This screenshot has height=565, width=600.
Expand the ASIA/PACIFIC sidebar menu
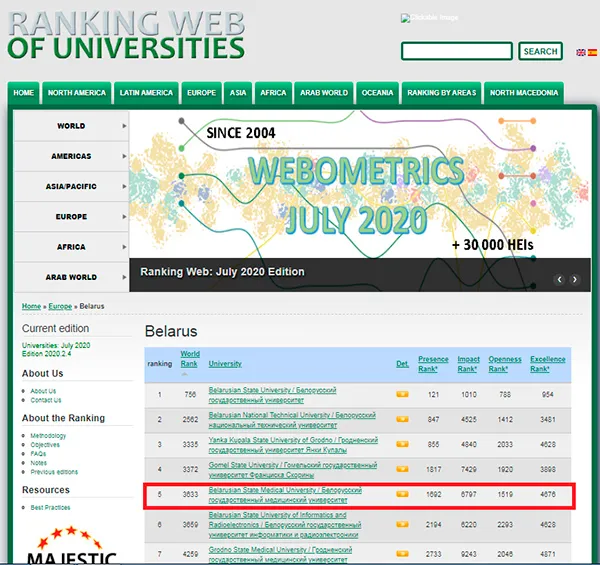[71, 186]
